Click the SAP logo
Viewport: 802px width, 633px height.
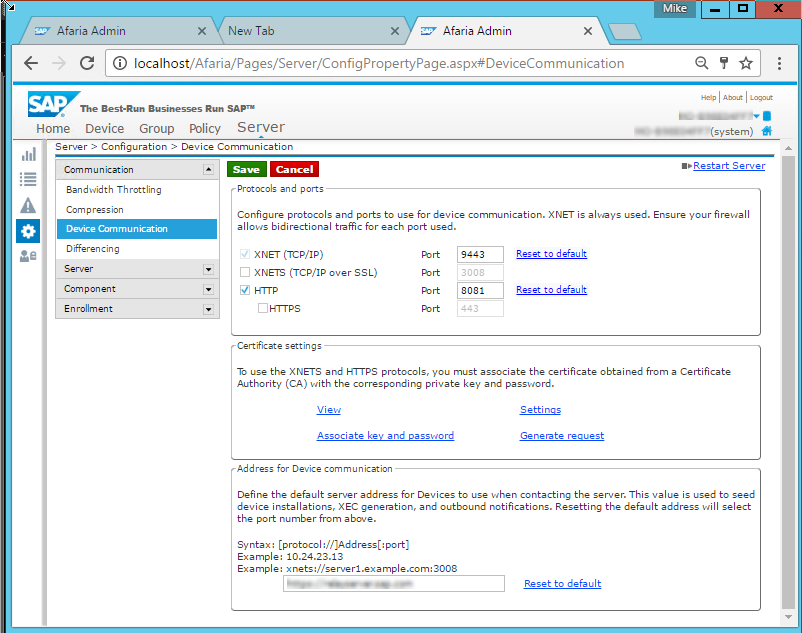coord(52,104)
